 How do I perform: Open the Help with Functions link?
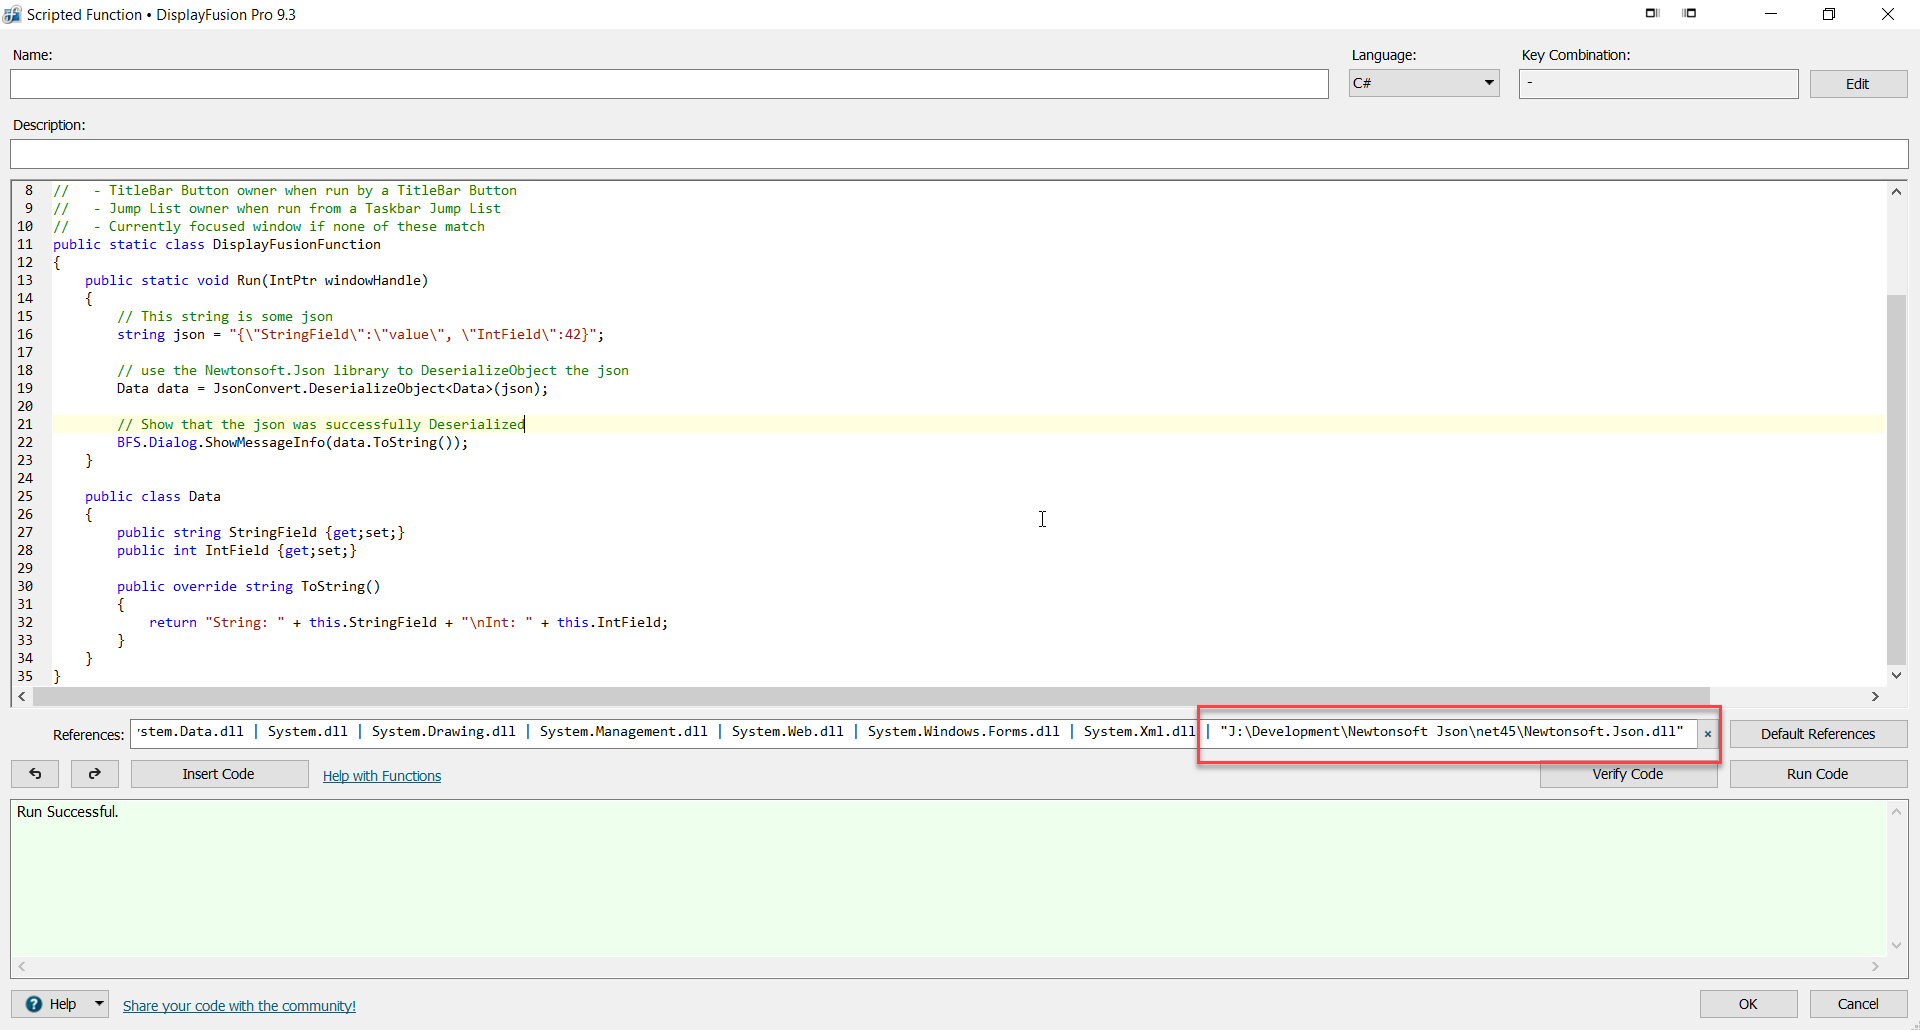[x=381, y=776]
